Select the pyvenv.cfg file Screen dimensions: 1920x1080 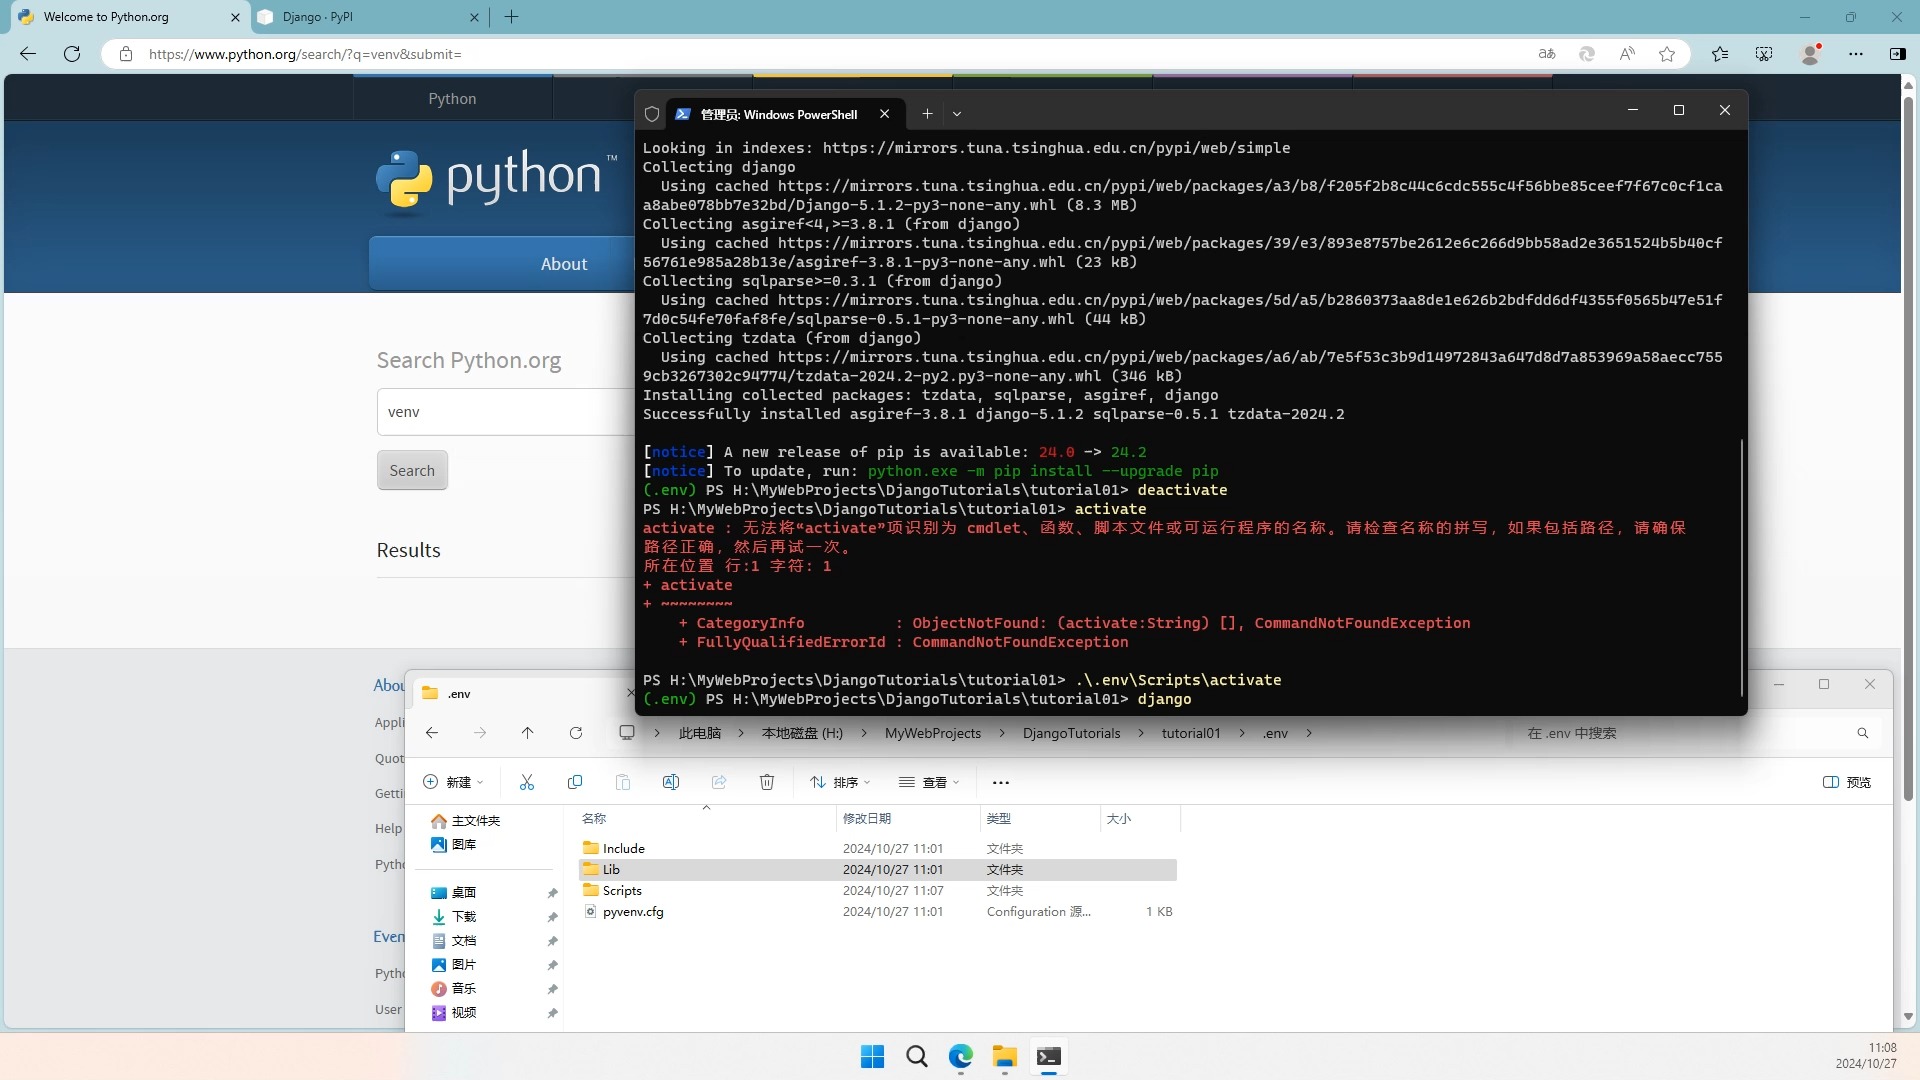878,911
